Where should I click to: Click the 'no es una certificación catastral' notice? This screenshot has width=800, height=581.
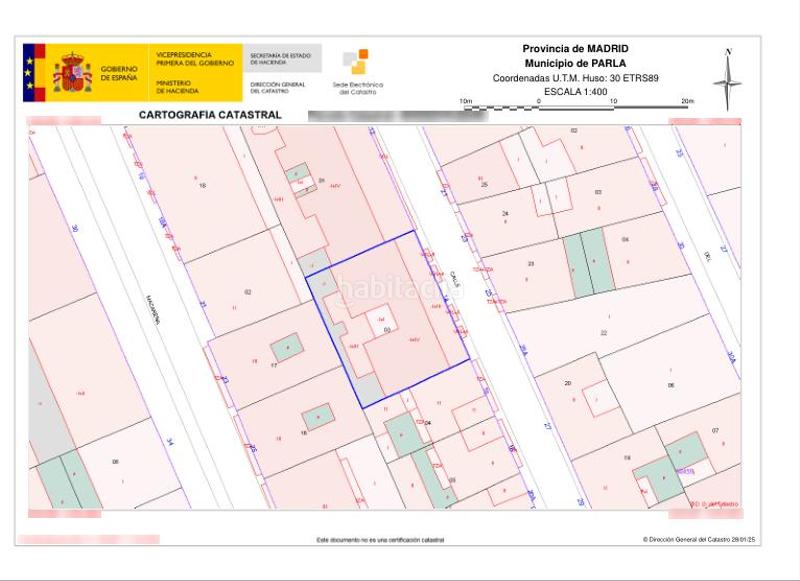380,540
